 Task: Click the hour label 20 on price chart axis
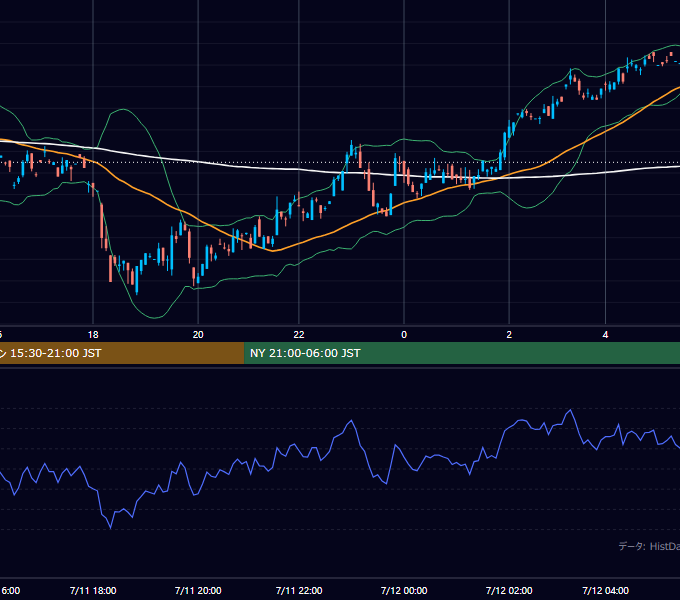tap(198, 335)
